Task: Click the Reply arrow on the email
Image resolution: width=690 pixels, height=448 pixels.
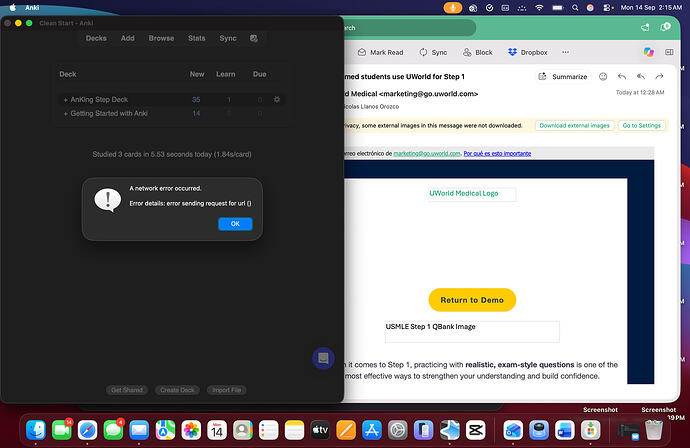Action: point(622,77)
